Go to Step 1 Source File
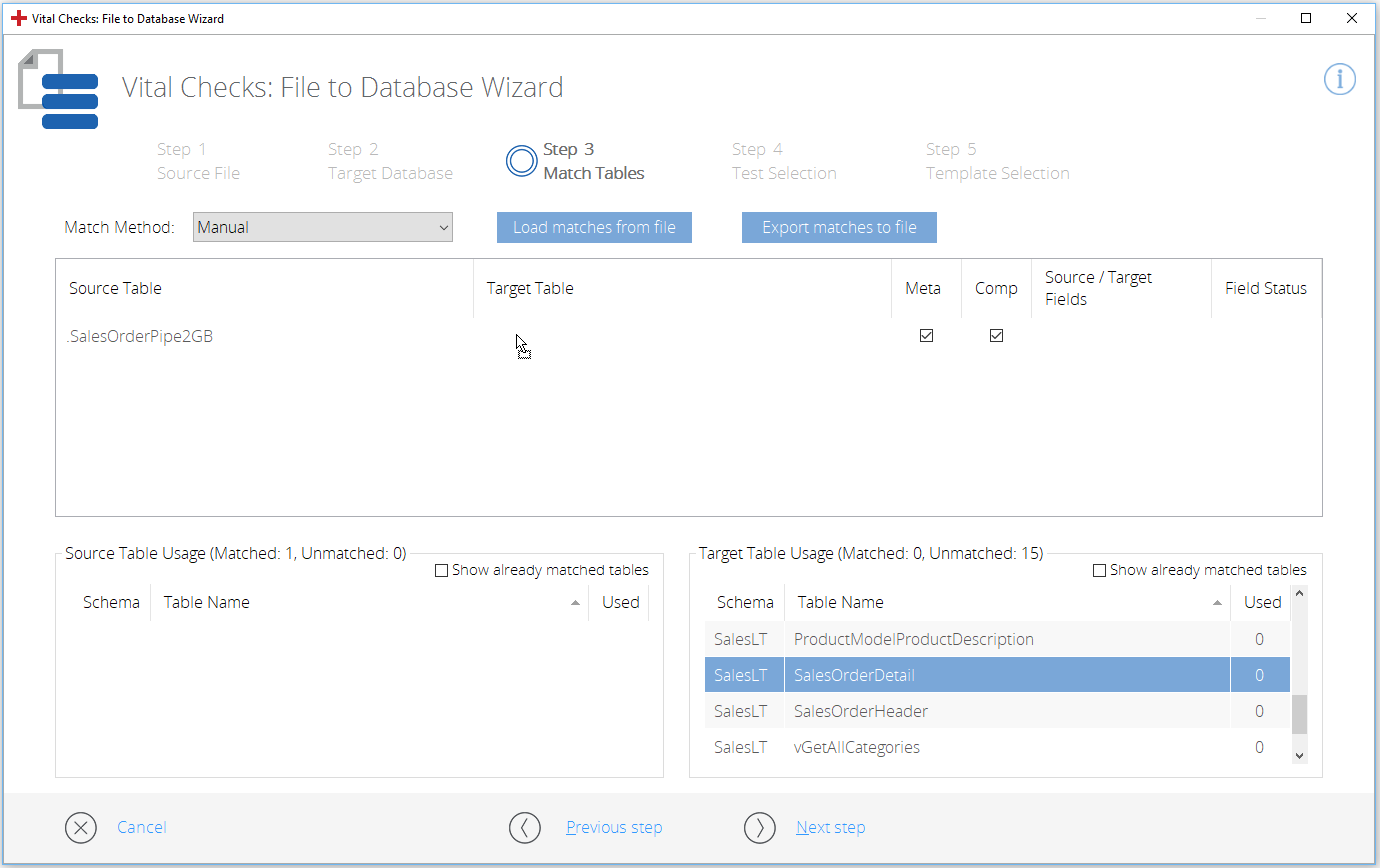Image resolution: width=1380 pixels, height=868 pixels. point(198,161)
